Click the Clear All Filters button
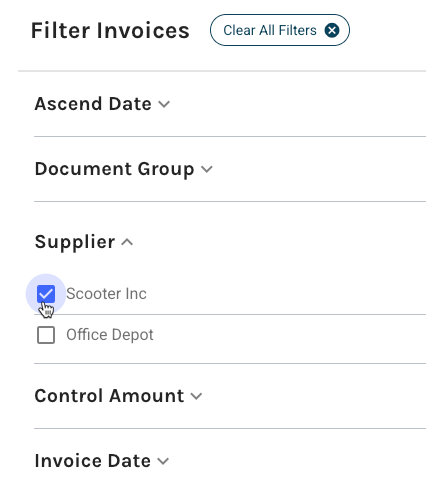The height and width of the screenshot is (490, 426). click(x=280, y=30)
